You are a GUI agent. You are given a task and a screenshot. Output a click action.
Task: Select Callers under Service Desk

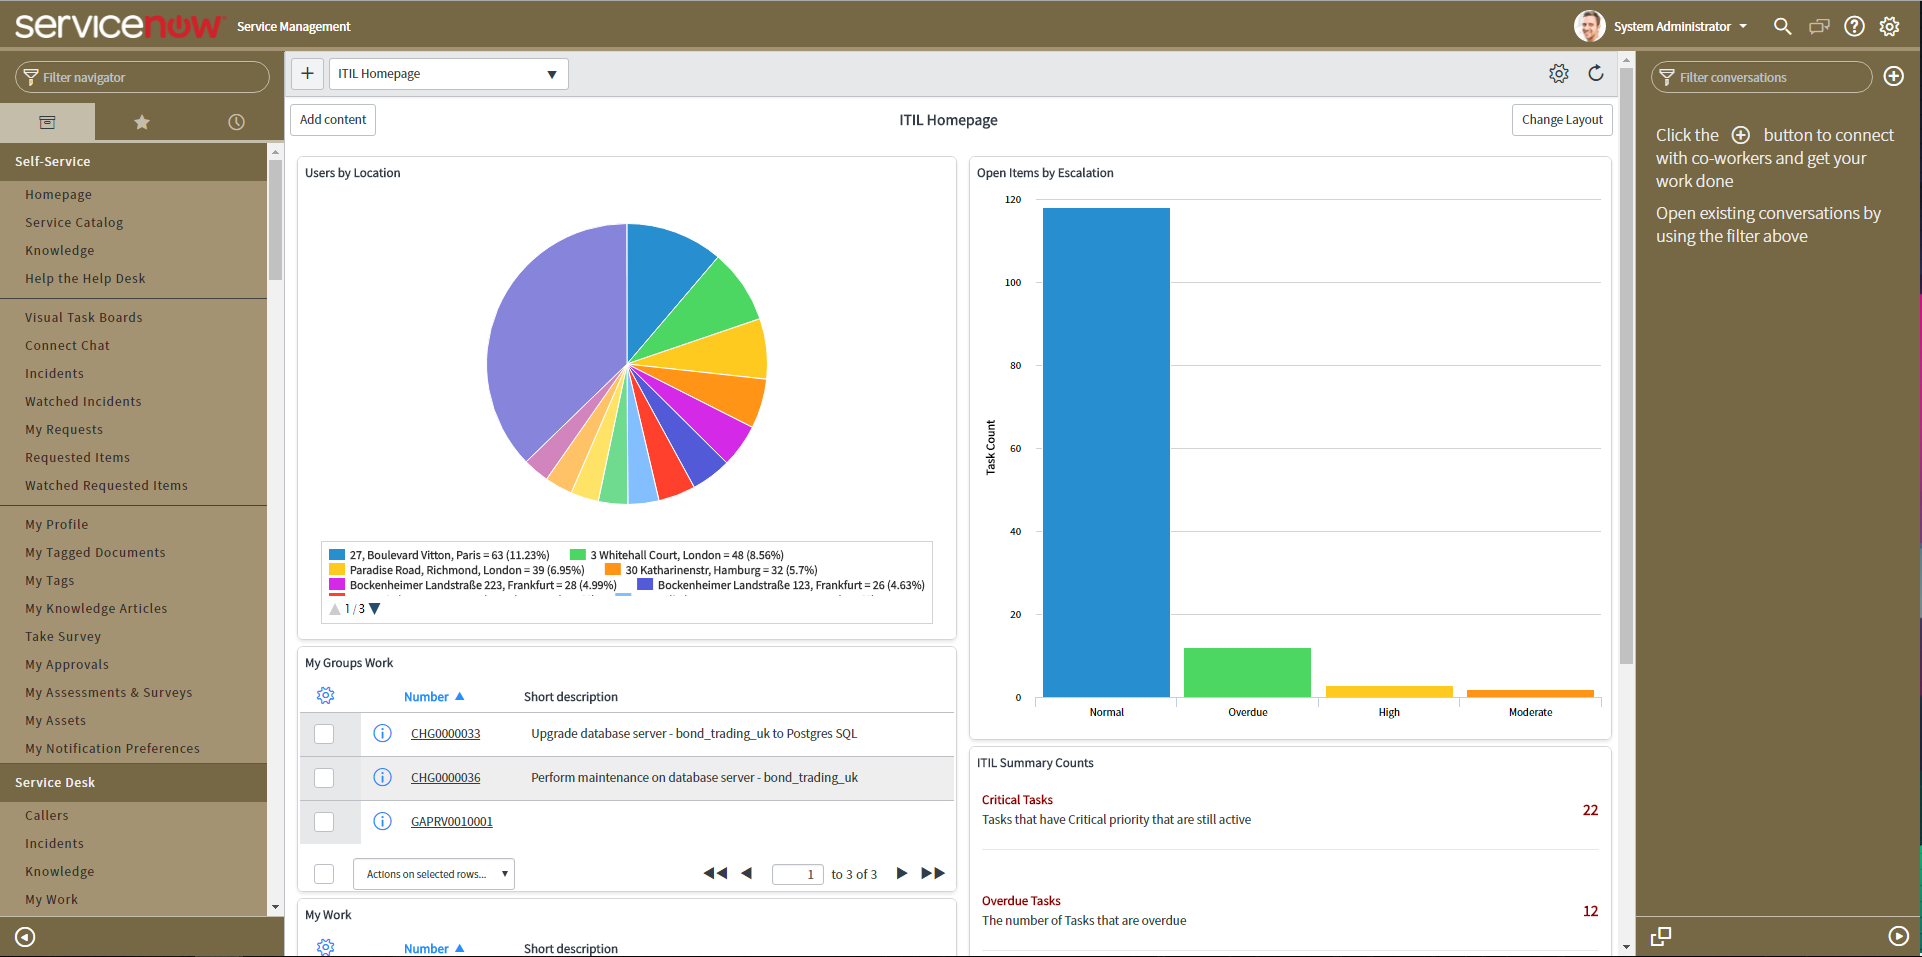click(x=47, y=815)
